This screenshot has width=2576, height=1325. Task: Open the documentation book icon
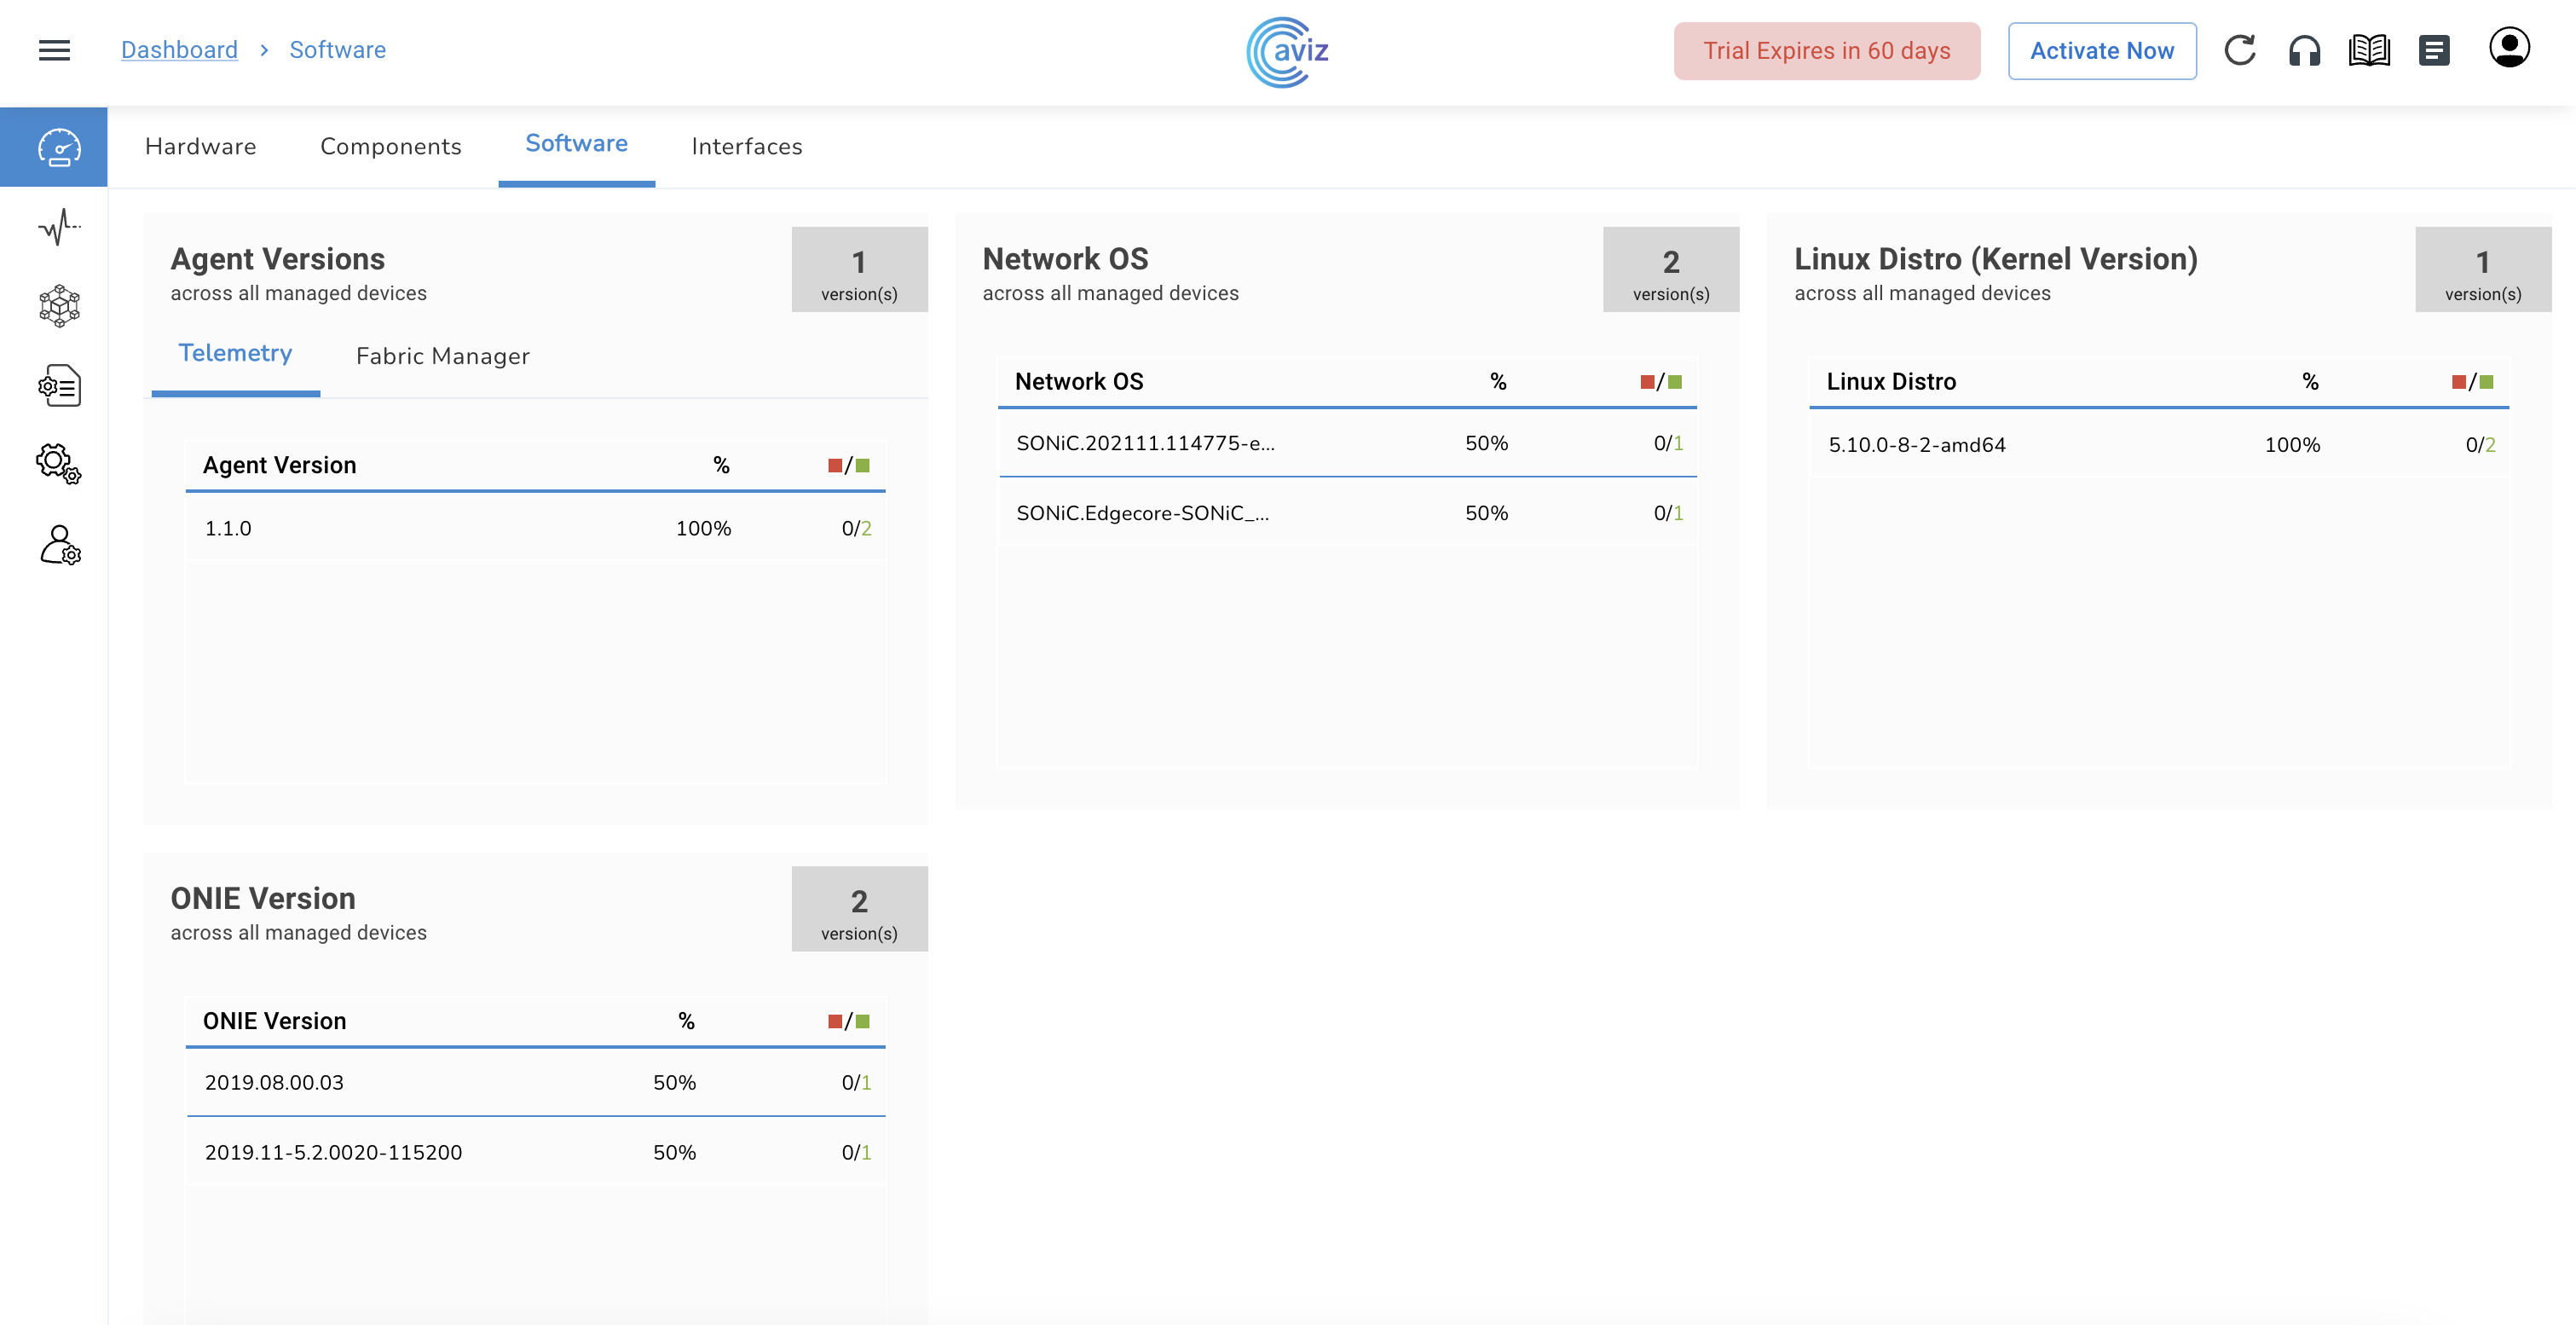(2369, 50)
